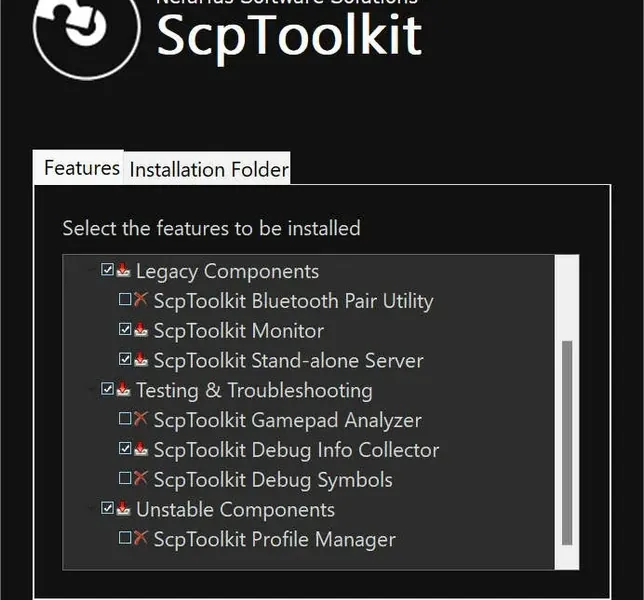Screen dimensions: 644x600
Task: Tick the ScpToolkit Debug Symbols checkbox
Action: pyautogui.click(x=125, y=478)
